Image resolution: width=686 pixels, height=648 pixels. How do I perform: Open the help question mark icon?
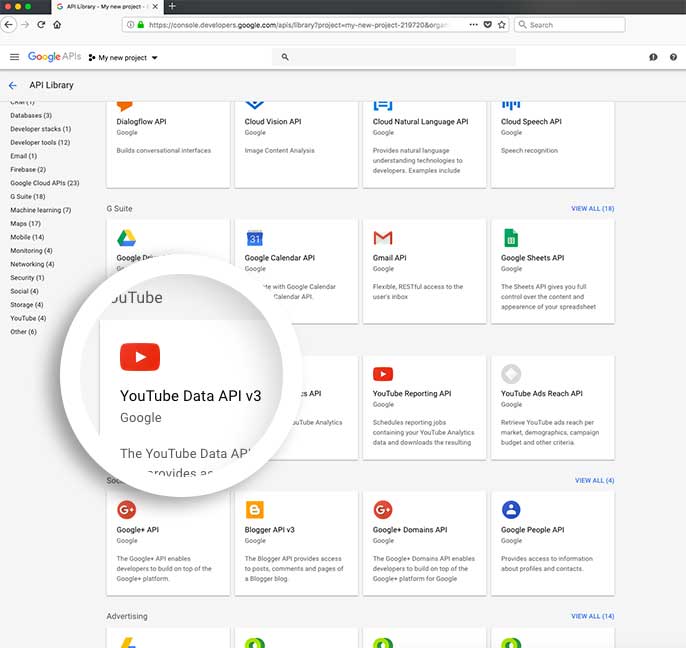[673, 57]
